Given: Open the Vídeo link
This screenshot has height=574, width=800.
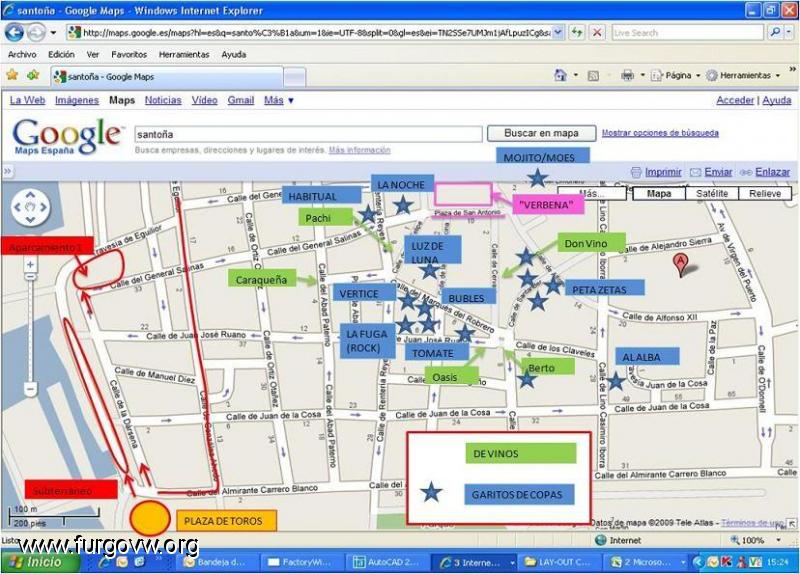Looking at the screenshot, I should click(205, 101).
